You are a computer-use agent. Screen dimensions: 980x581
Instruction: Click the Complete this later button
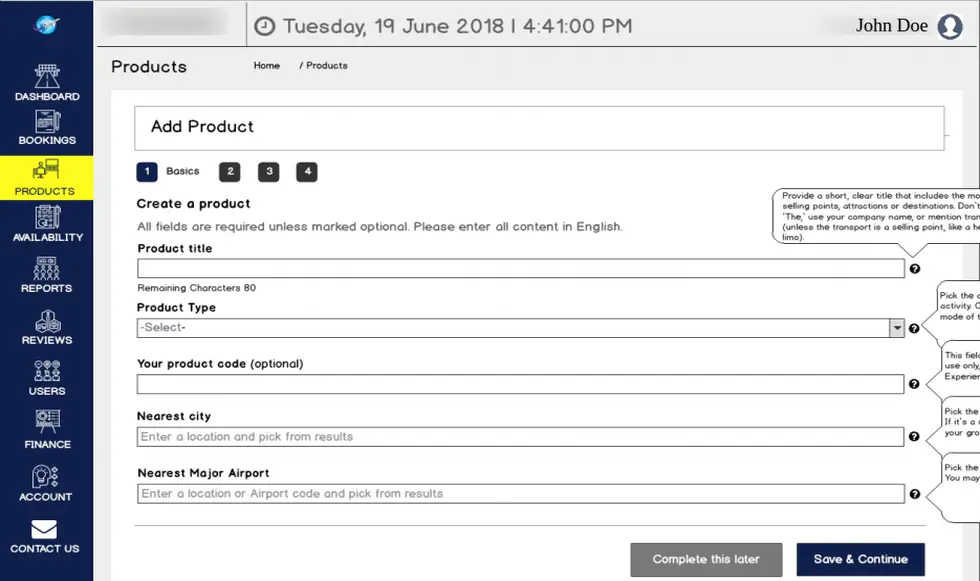[706, 559]
